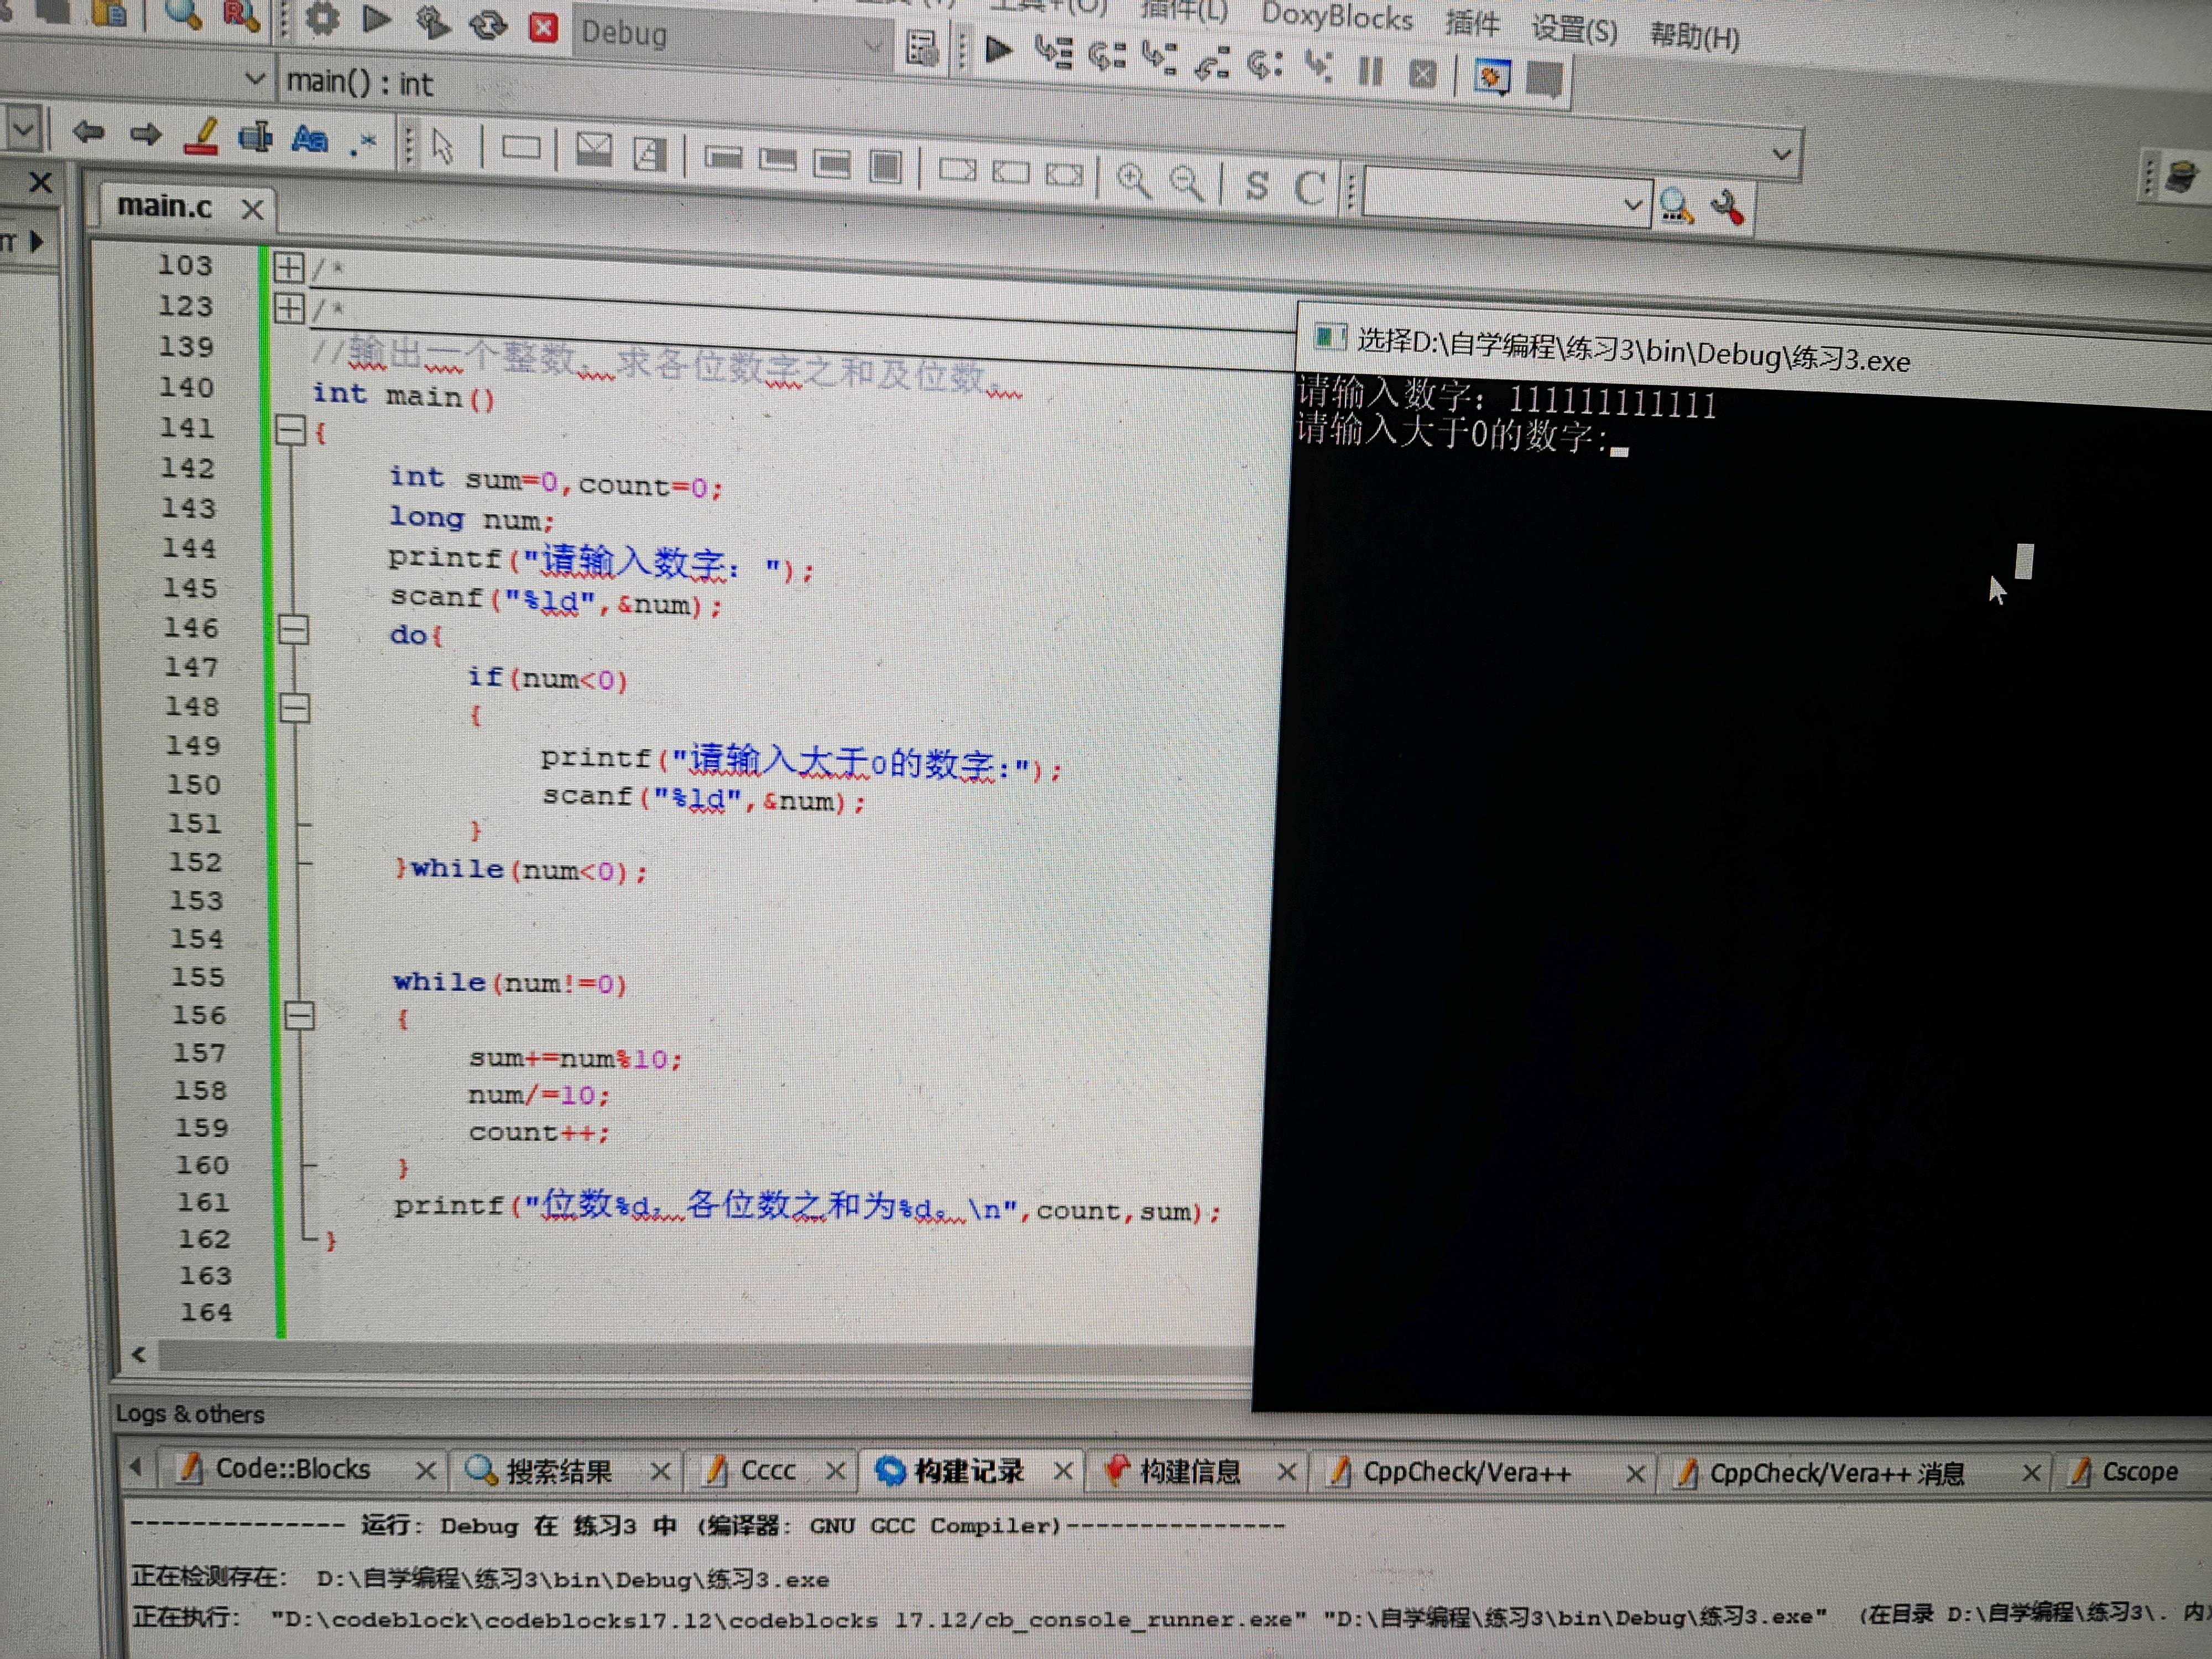The image size is (2212, 1659).
Task: Click the Find magnifier icon in top toolbar
Action: [x=183, y=14]
